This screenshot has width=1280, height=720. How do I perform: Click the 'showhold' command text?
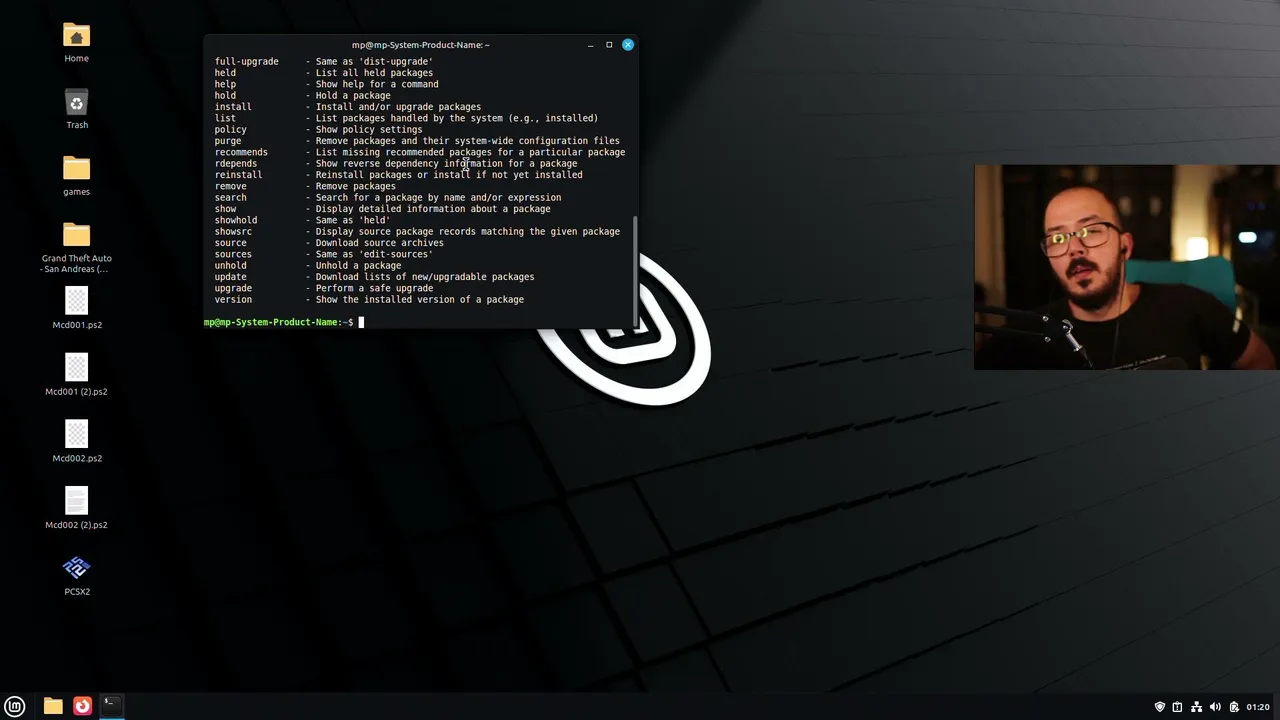[236, 220]
